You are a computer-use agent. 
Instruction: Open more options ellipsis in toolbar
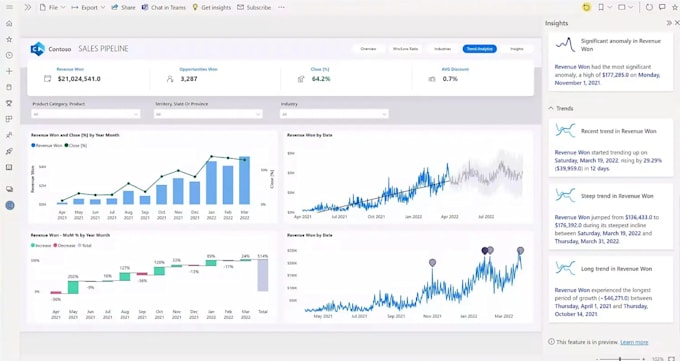click(281, 7)
